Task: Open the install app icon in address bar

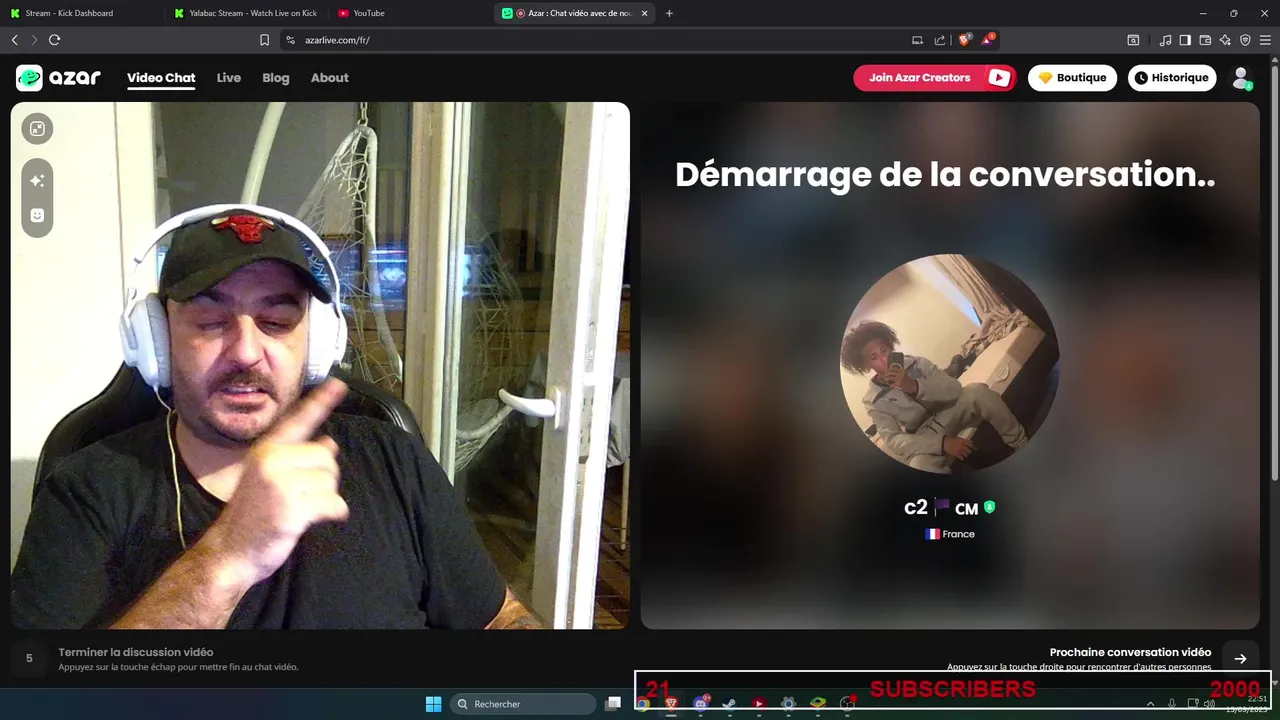Action: (917, 40)
